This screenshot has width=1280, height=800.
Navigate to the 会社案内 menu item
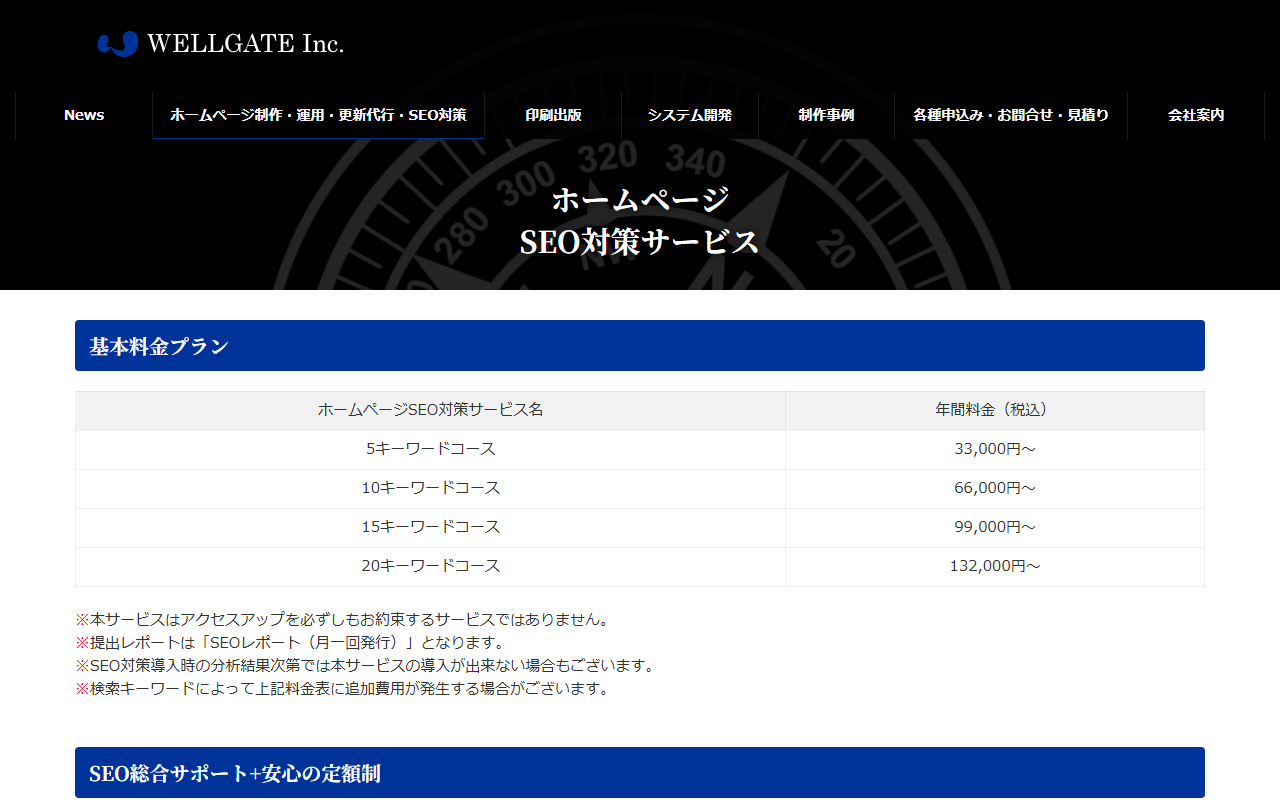[1196, 115]
